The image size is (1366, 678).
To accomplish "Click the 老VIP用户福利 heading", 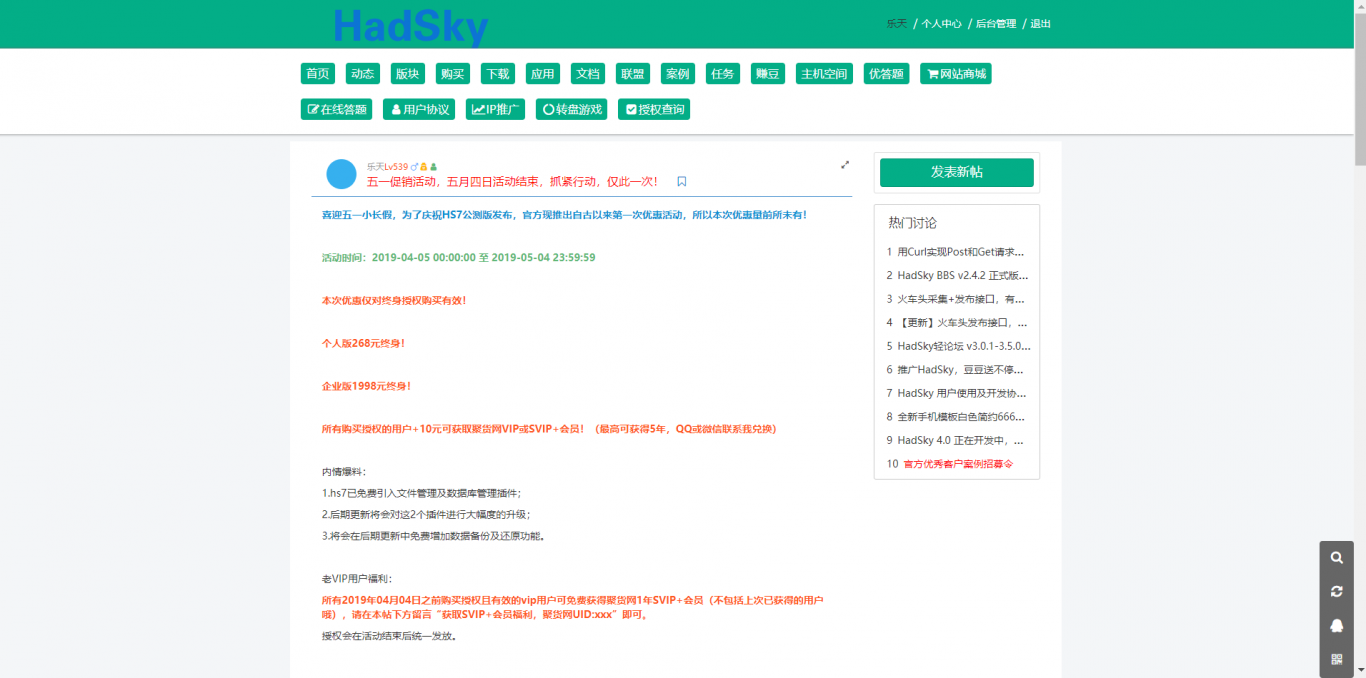I will (357, 579).
